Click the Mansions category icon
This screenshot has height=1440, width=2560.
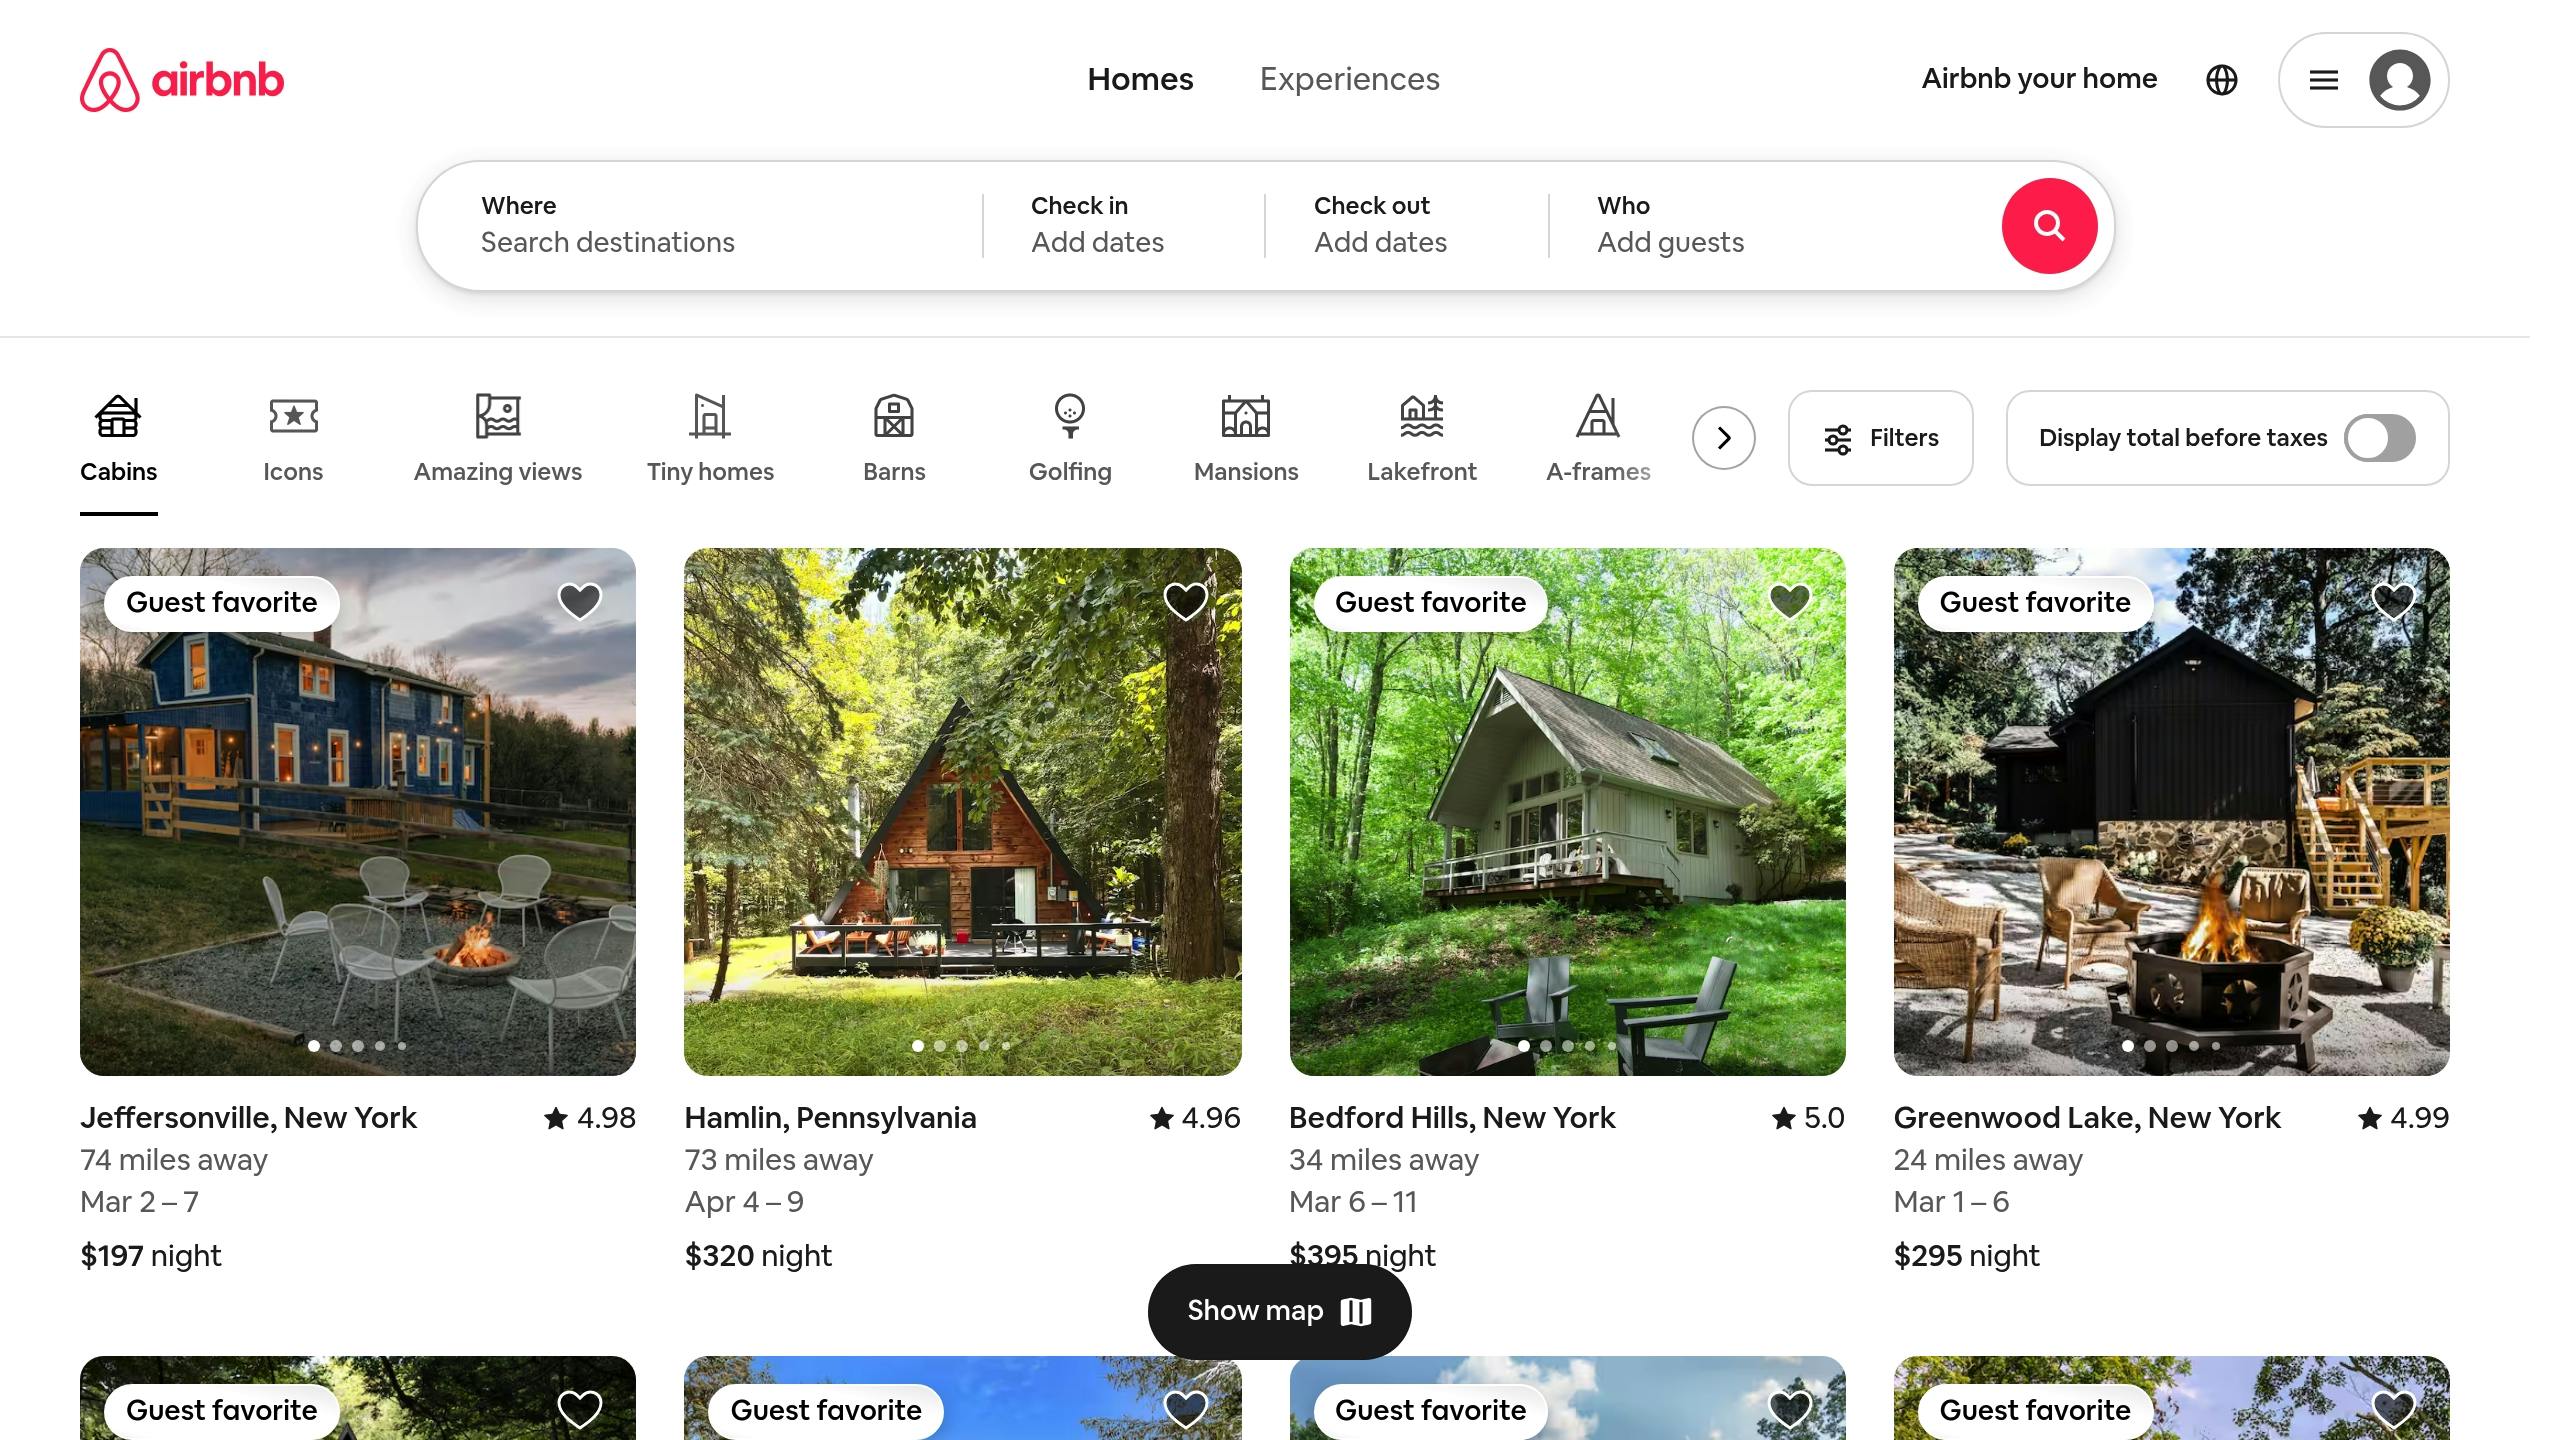point(1247,434)
